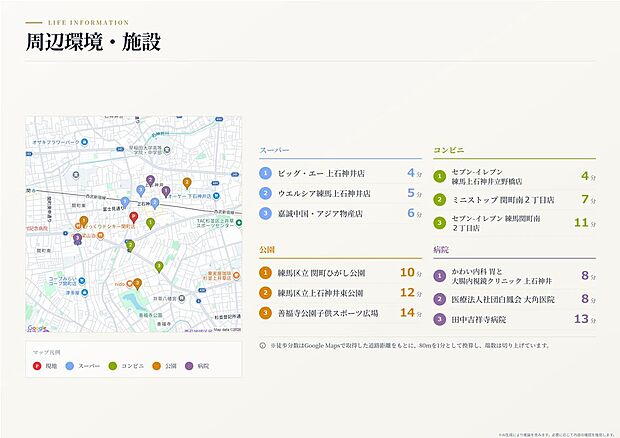Select green convenience store pin 3 on map
Image resolution: width=620 pixels, height=438 pixels.
pyautogui.click(x=159, y=267)
